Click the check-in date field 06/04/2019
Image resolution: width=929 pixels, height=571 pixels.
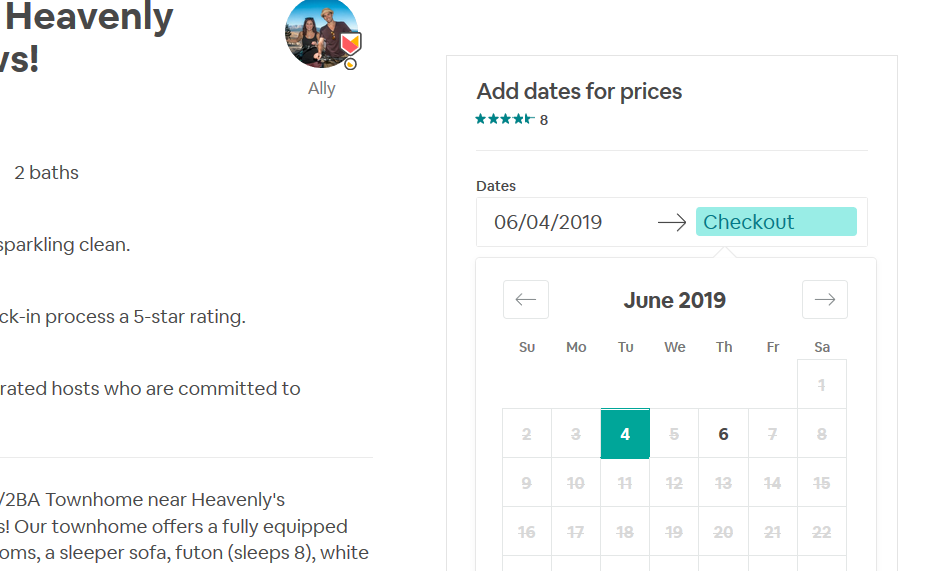pos(548,222)
